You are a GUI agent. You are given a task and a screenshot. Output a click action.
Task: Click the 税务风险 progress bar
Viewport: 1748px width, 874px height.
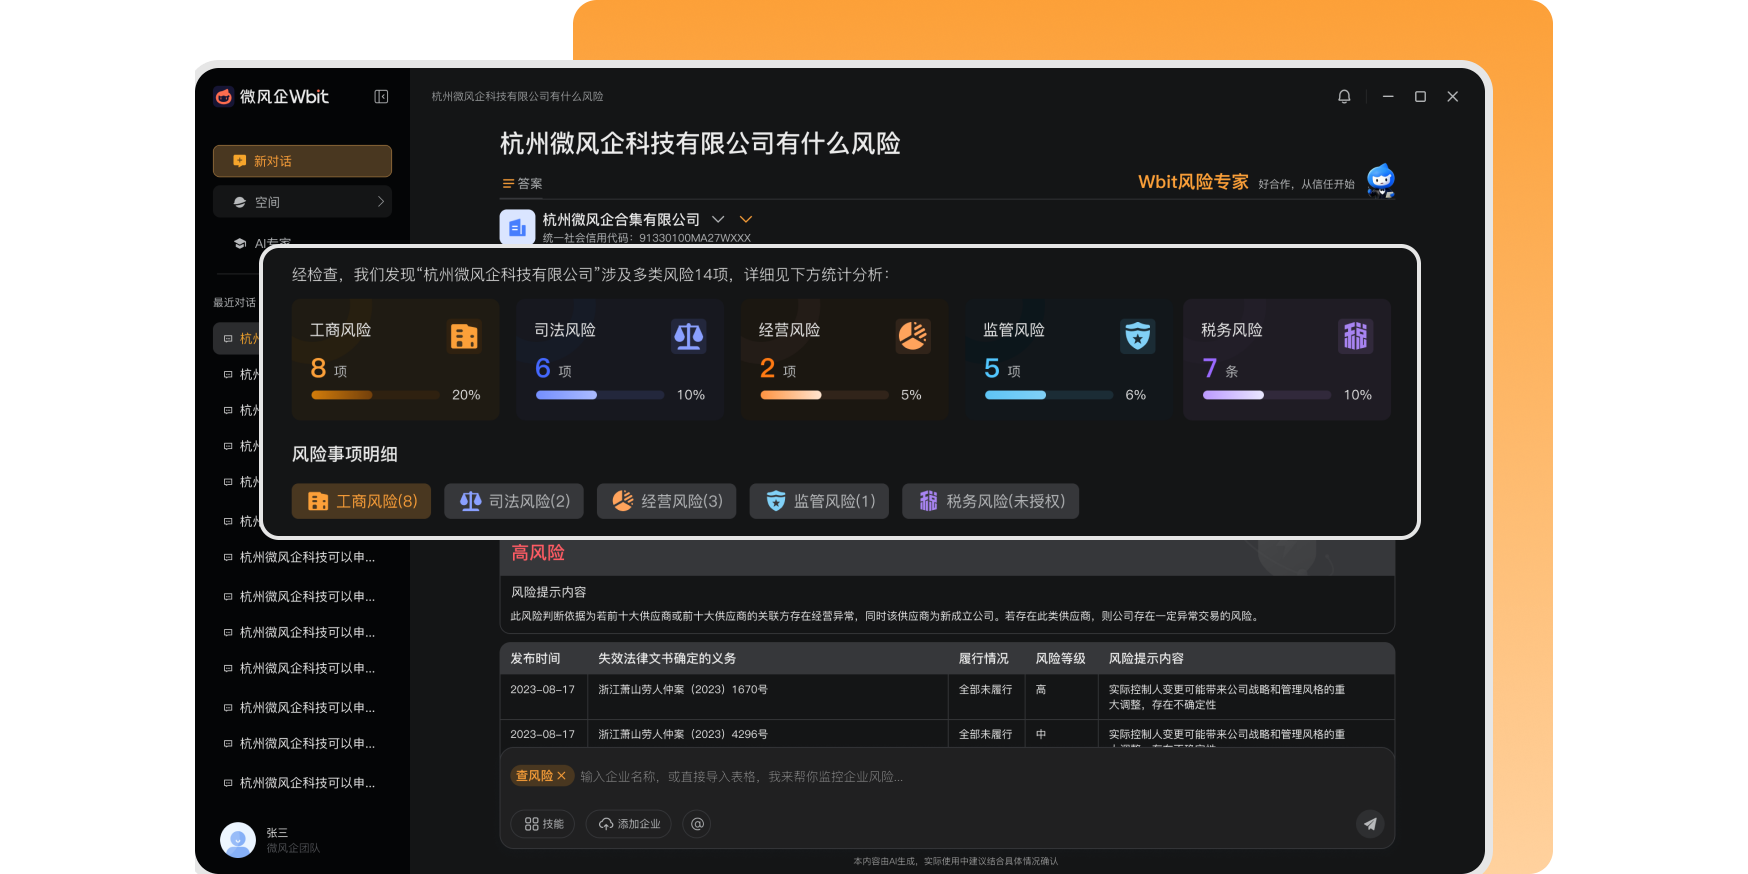point(1267,395)
